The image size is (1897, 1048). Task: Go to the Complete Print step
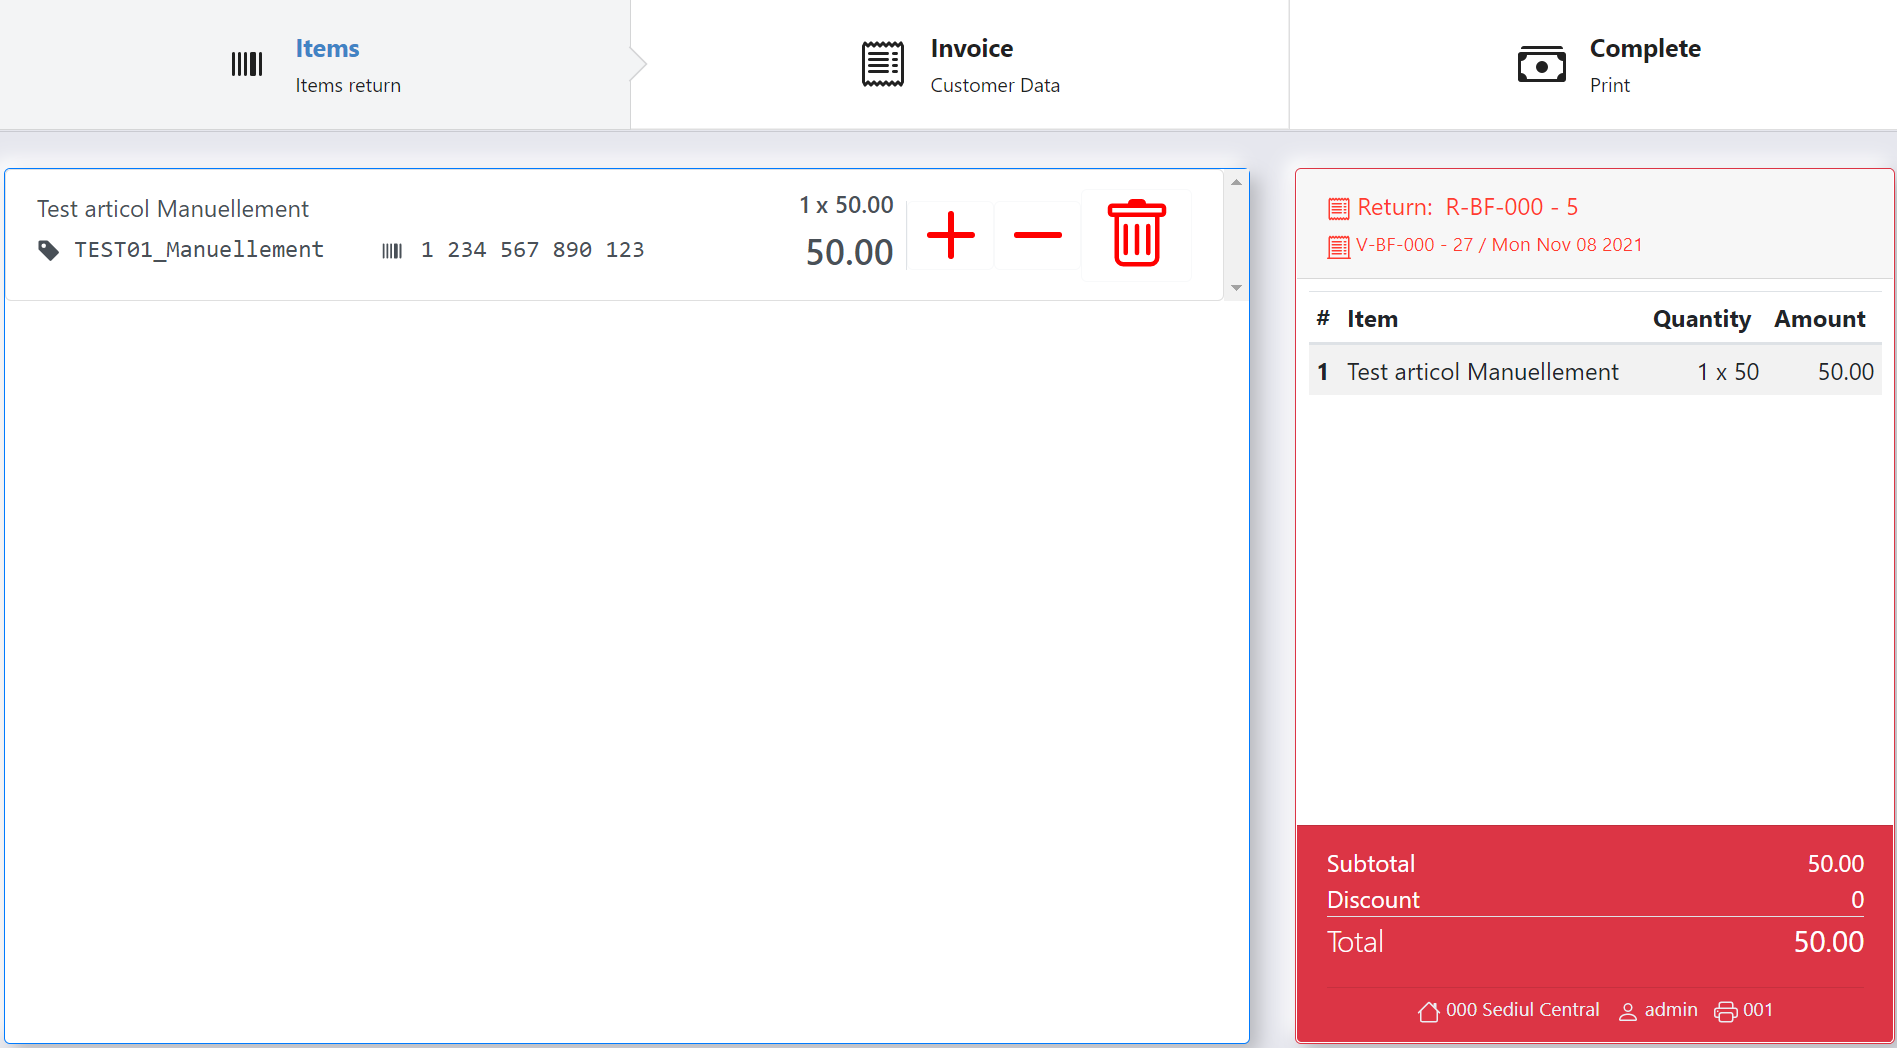click(x=1593, y=65)
